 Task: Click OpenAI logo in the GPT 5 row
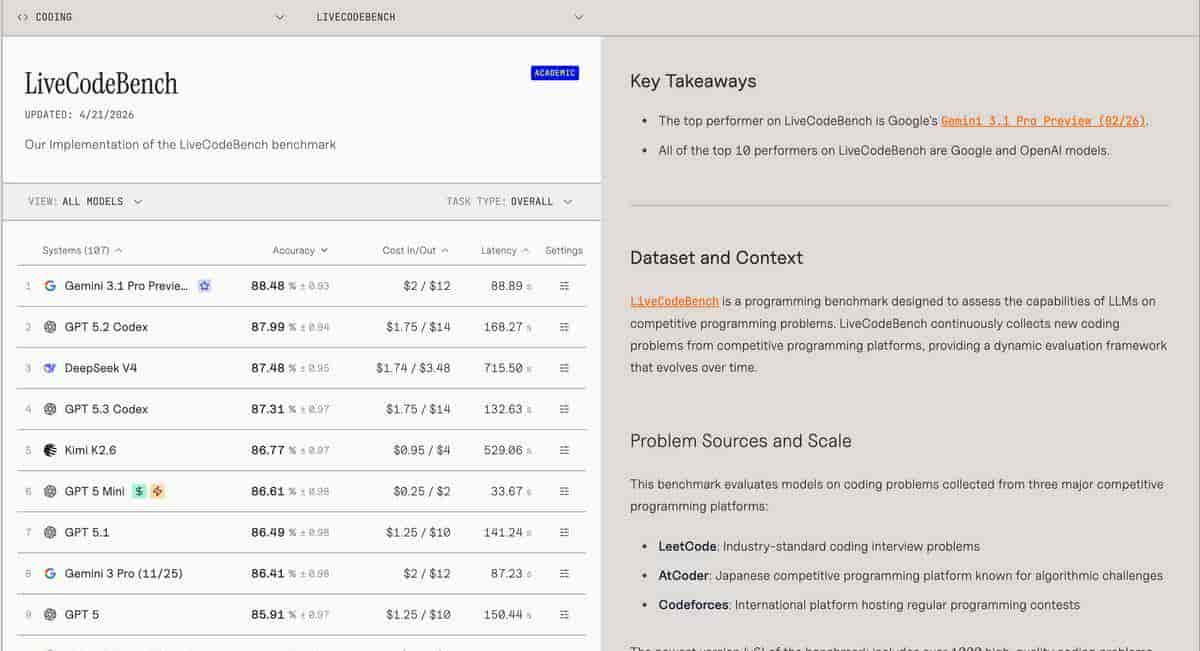point(50,614)
